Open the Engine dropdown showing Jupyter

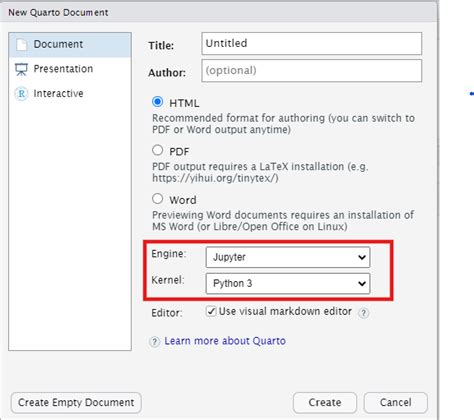pyautogui.click(x=288, y=257)
